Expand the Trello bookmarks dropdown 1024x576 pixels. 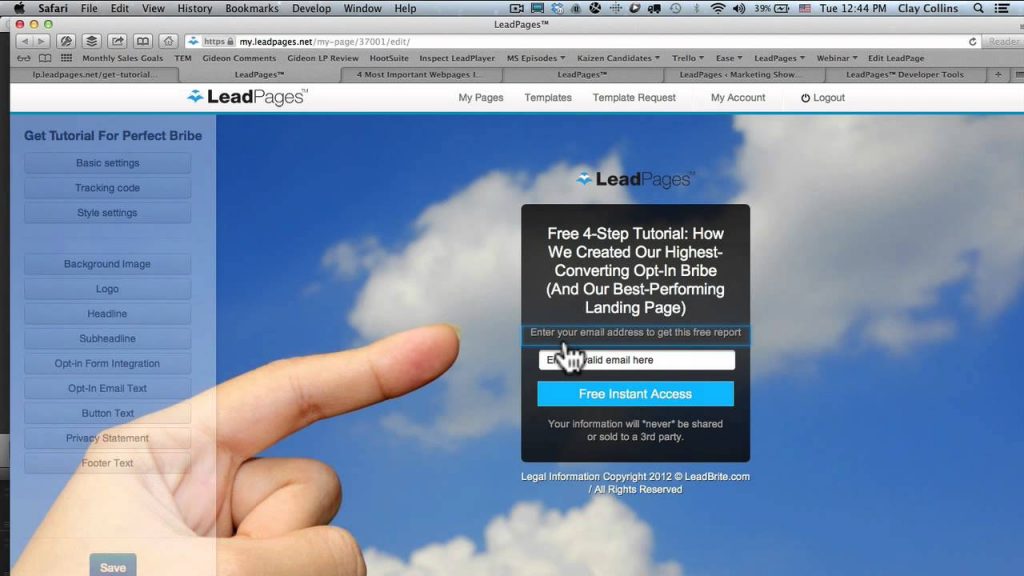tap(690, 58)
